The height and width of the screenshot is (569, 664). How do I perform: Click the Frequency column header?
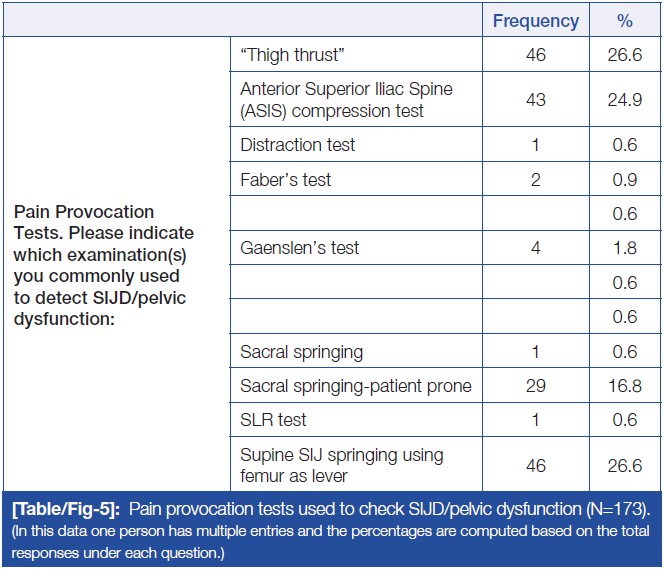[x=535, y=20]
